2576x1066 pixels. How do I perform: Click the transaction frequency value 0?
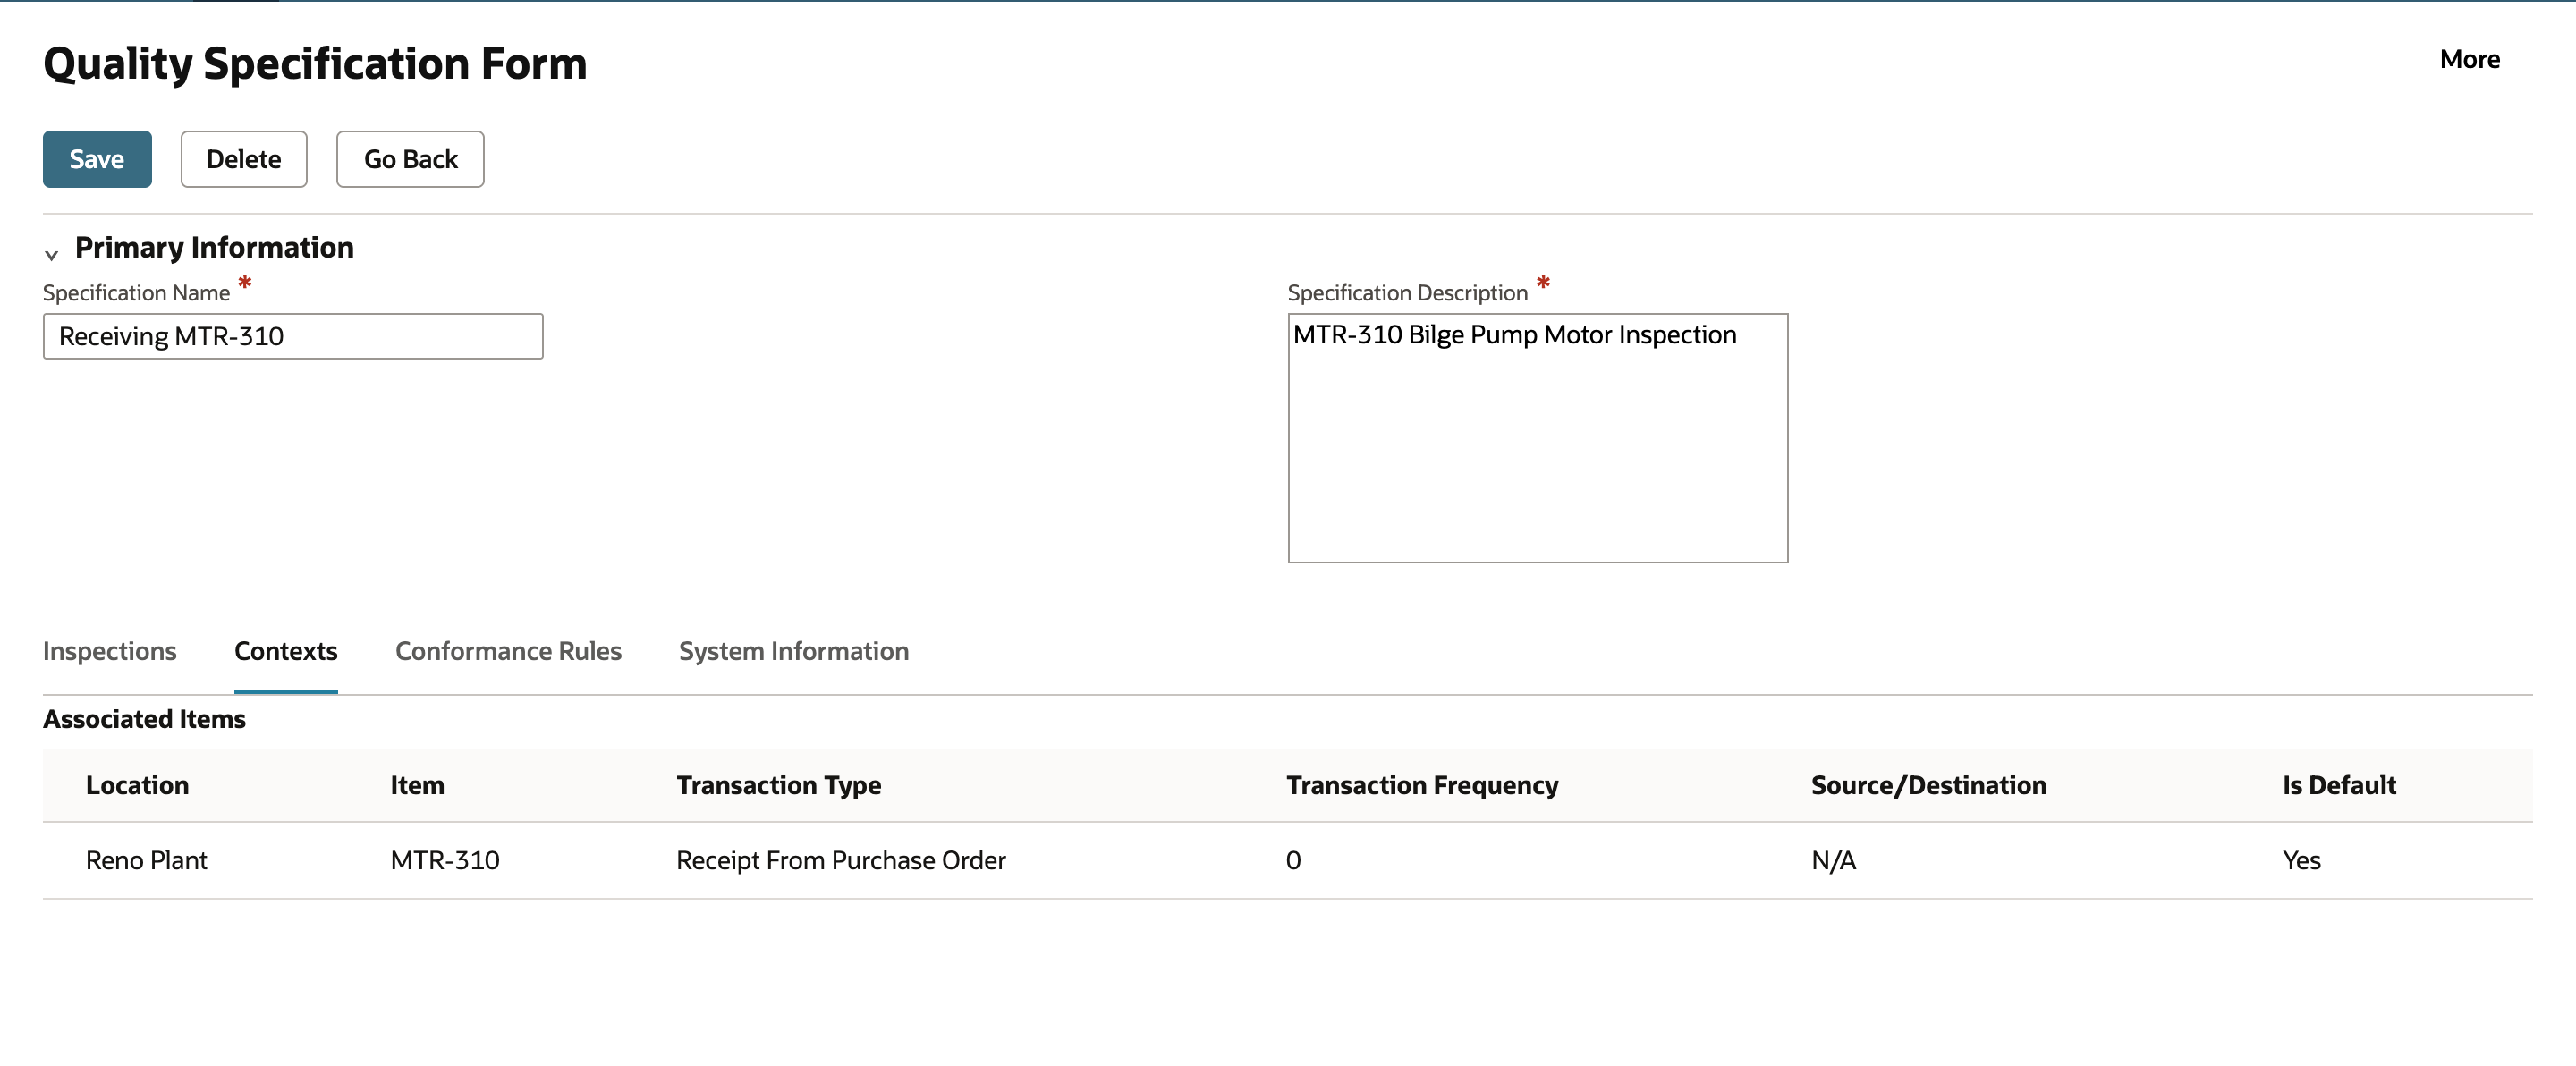tap(1293, 860)
